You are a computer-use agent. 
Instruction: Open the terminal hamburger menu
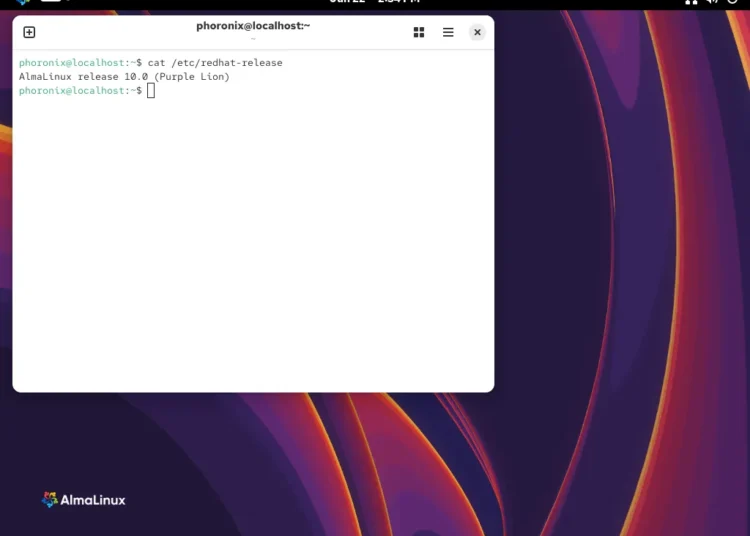448,32
